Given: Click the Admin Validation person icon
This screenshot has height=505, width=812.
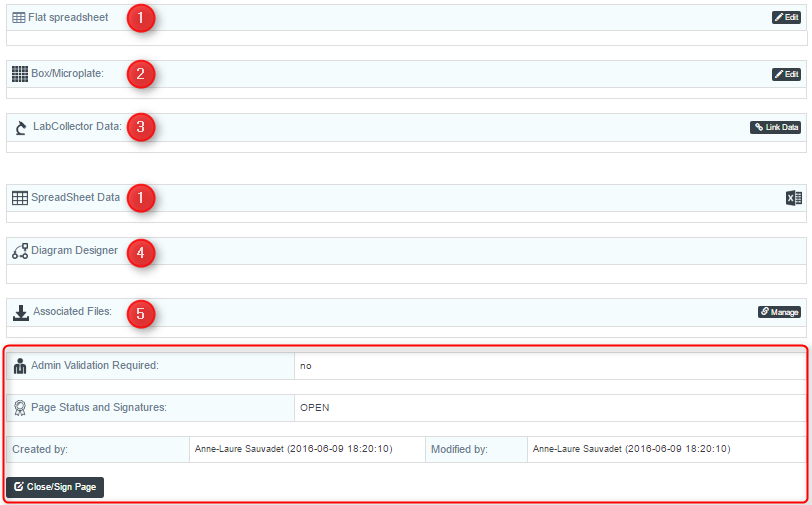Looking at the screenshot, I should click(20, 366).
